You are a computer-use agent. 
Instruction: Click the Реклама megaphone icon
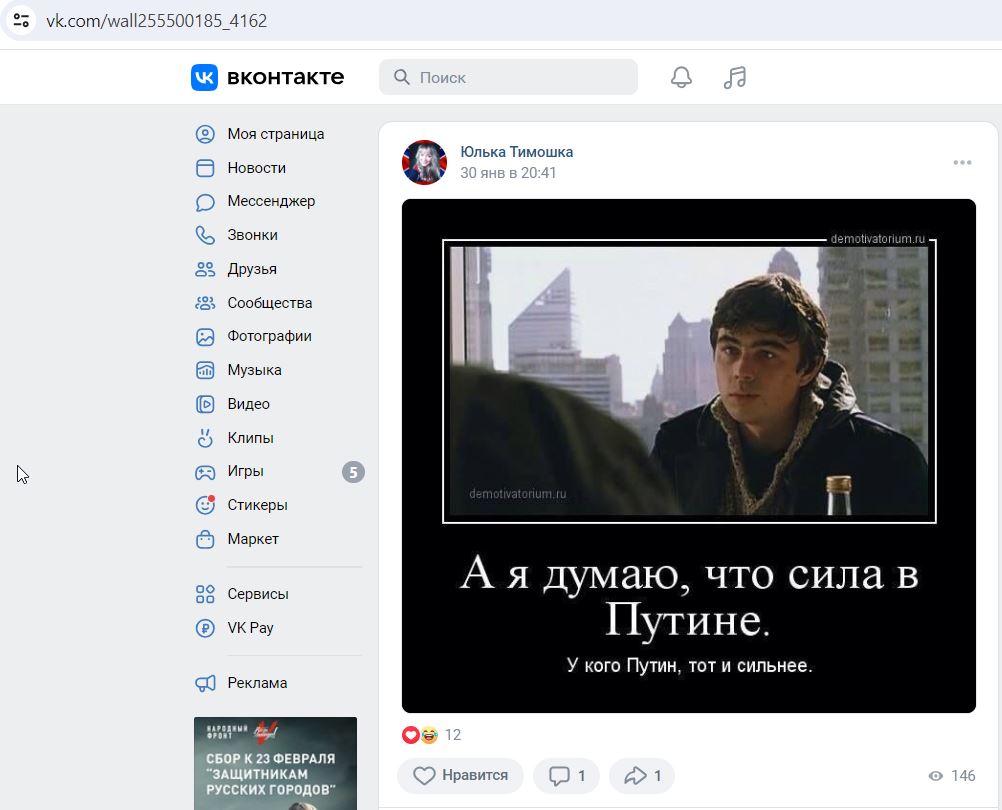(x=205, y=684)
